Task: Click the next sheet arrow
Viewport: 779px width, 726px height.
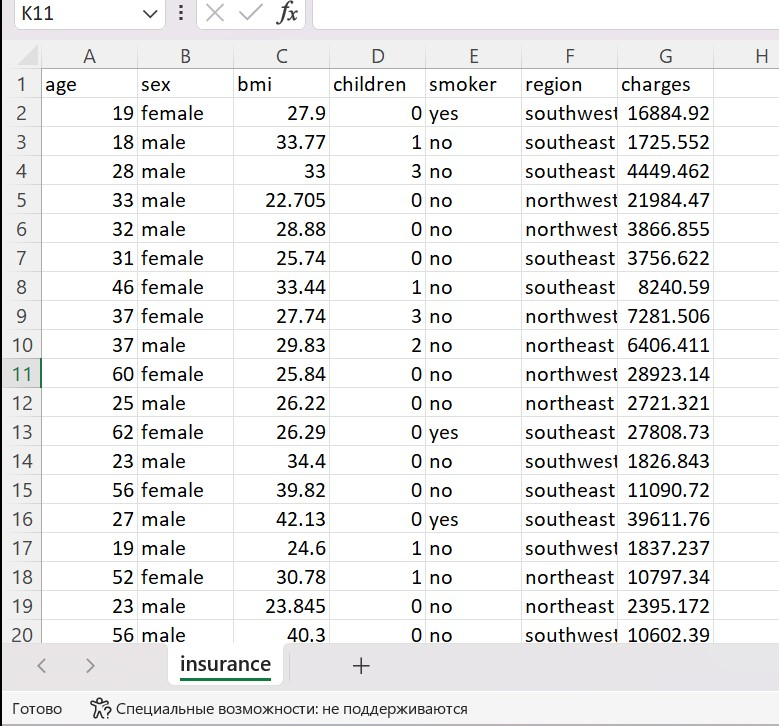Action: pos(89,665)
